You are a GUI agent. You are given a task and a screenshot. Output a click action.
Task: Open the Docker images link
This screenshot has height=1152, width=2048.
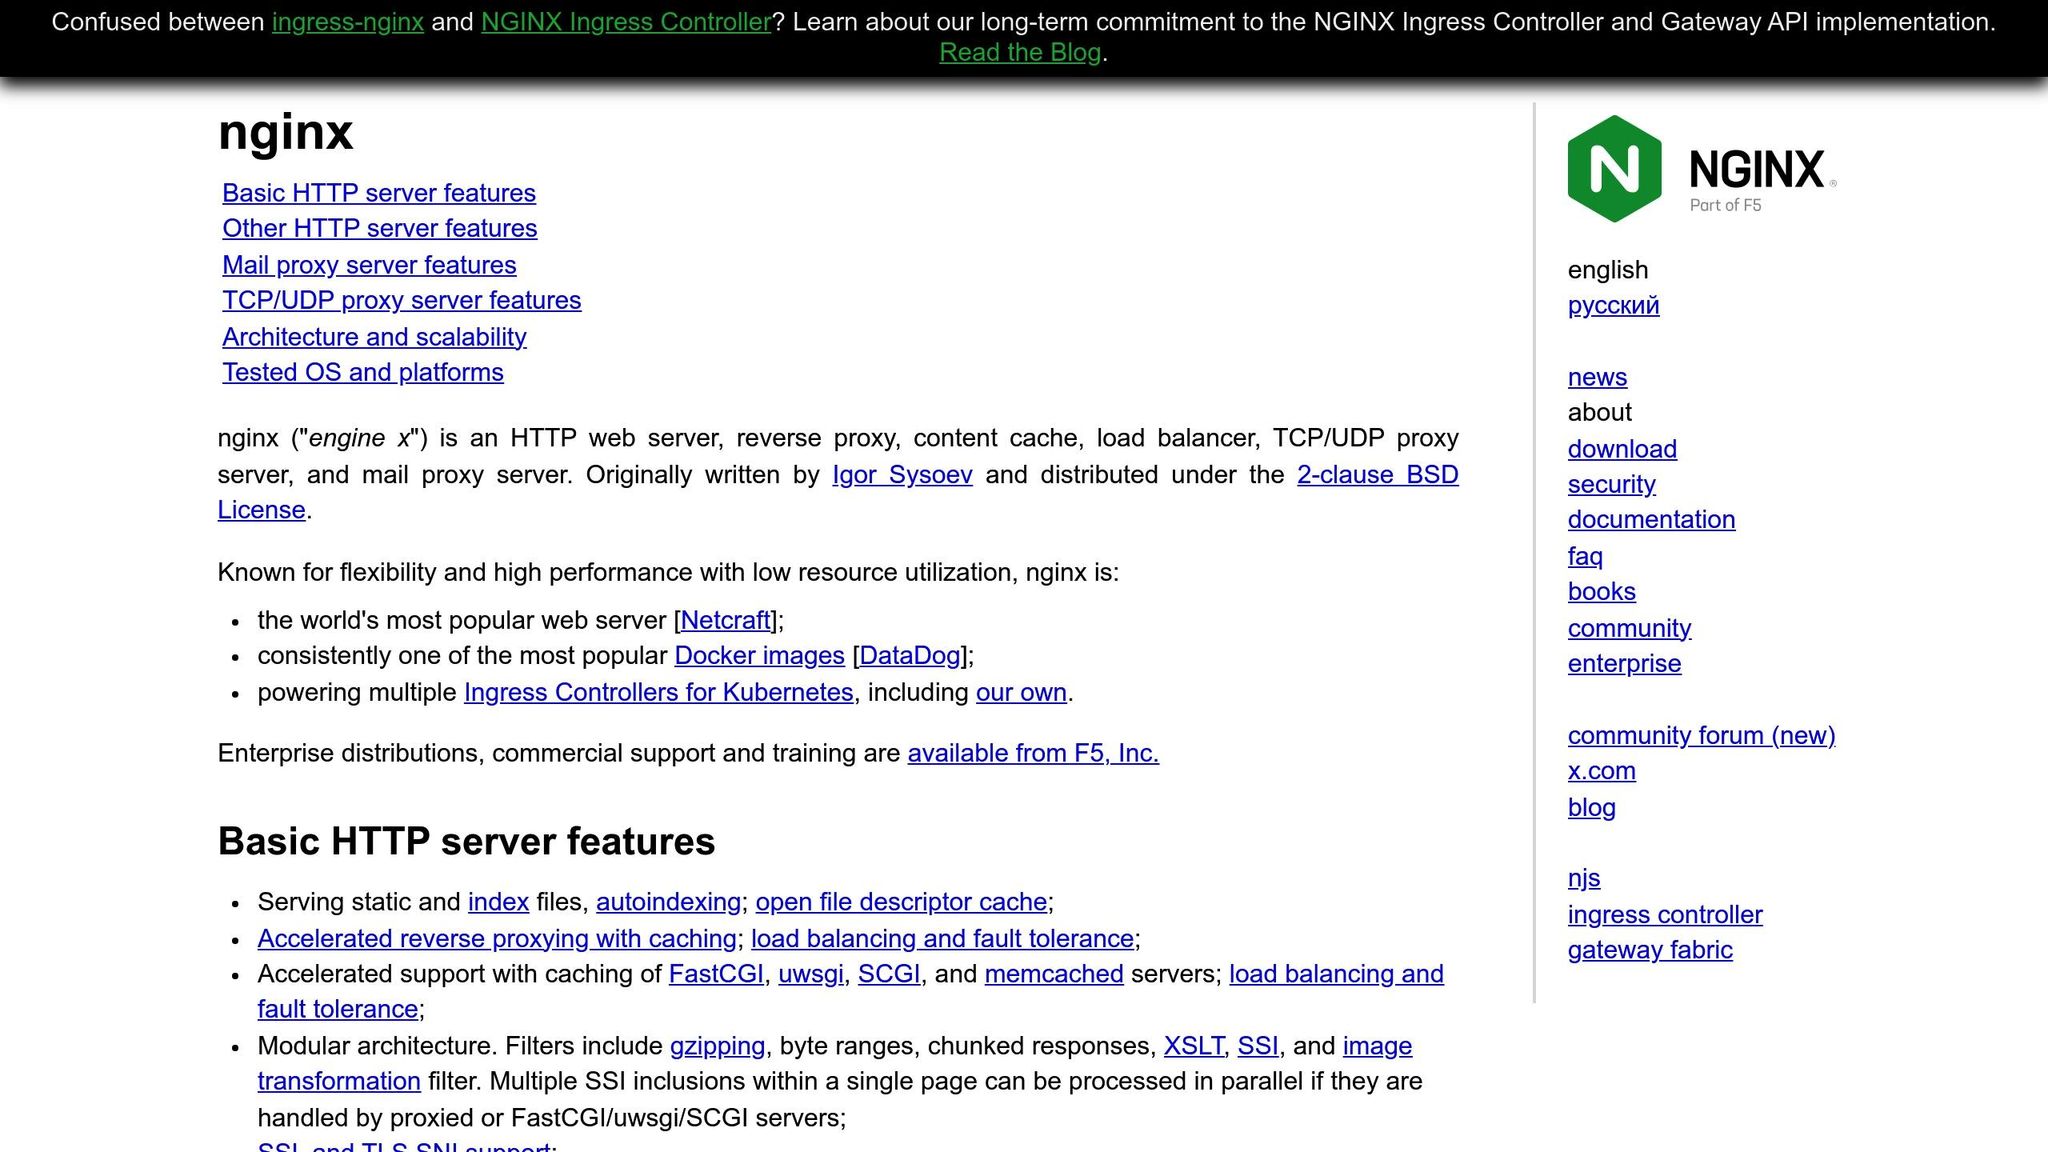coord(759,656)
